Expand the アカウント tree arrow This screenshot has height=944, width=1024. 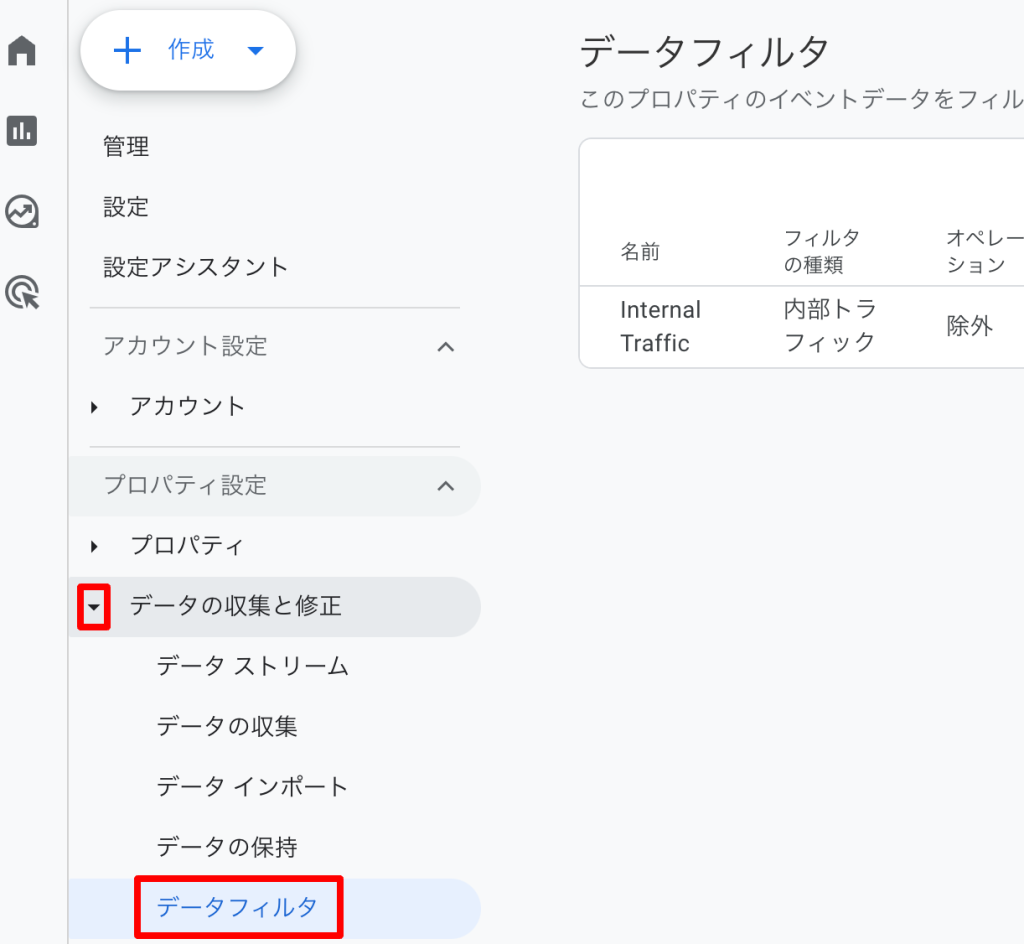click(94, 407)
